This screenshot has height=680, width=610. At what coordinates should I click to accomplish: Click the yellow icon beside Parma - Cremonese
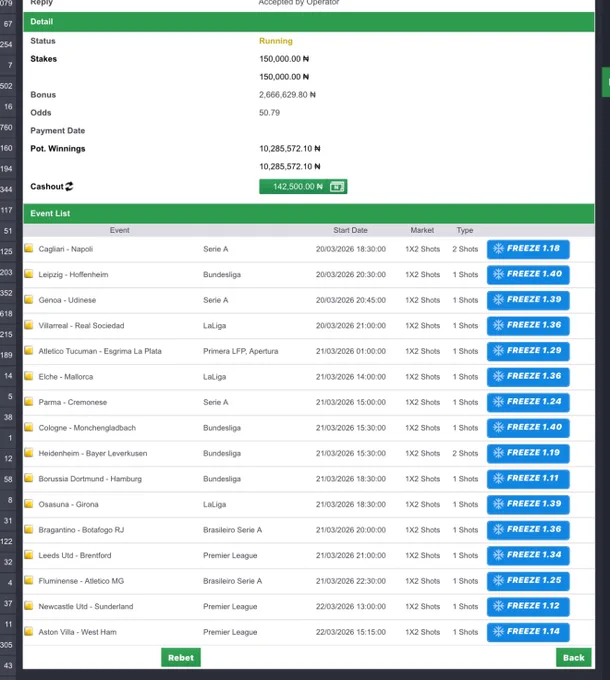tap(29, 402)
